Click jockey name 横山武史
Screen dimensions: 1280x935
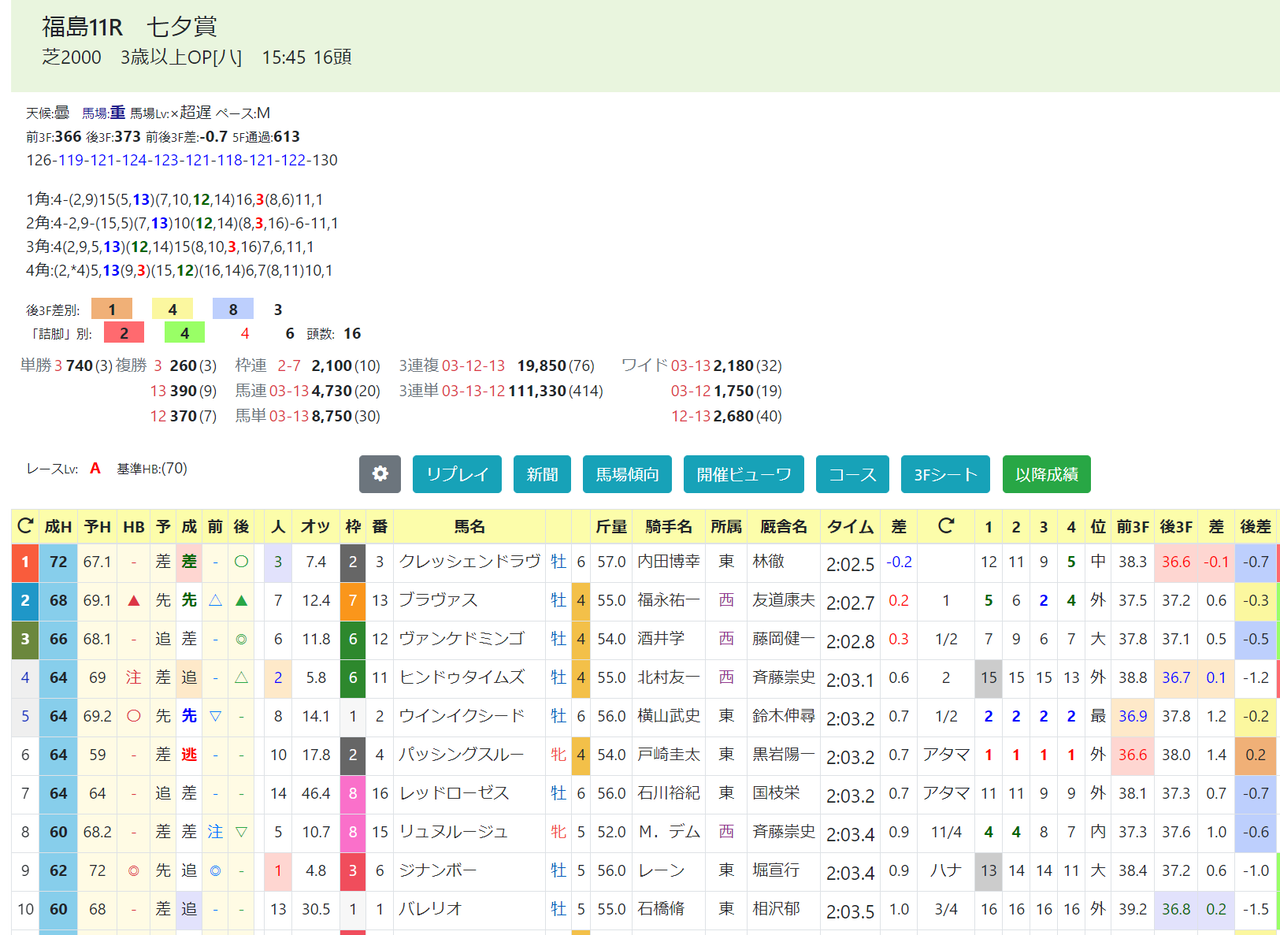(669, 716)
